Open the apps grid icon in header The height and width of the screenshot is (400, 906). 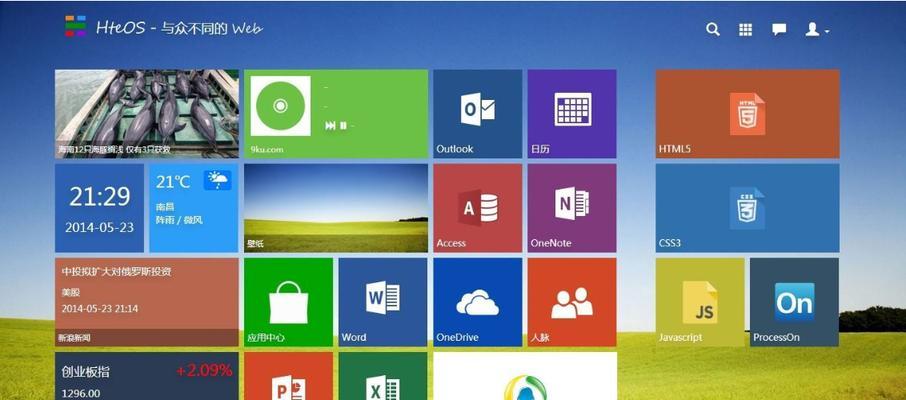point(745,29)
